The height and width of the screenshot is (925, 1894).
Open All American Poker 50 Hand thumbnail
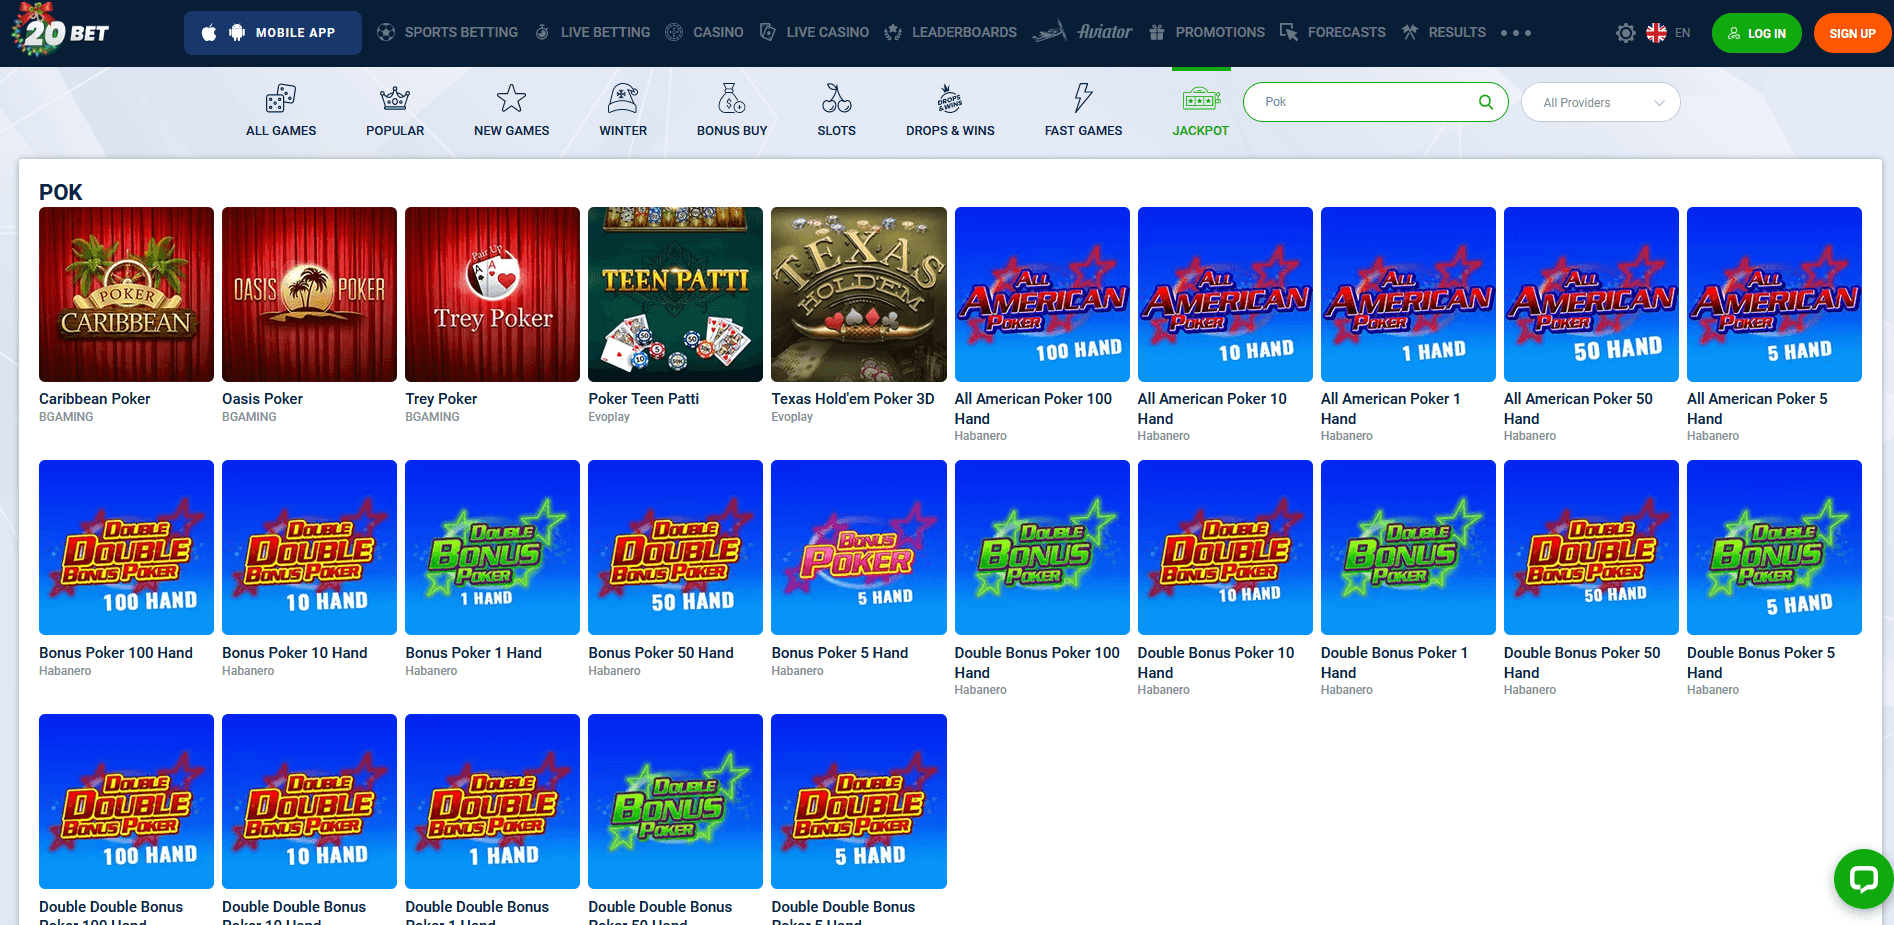click(1591, 294)
